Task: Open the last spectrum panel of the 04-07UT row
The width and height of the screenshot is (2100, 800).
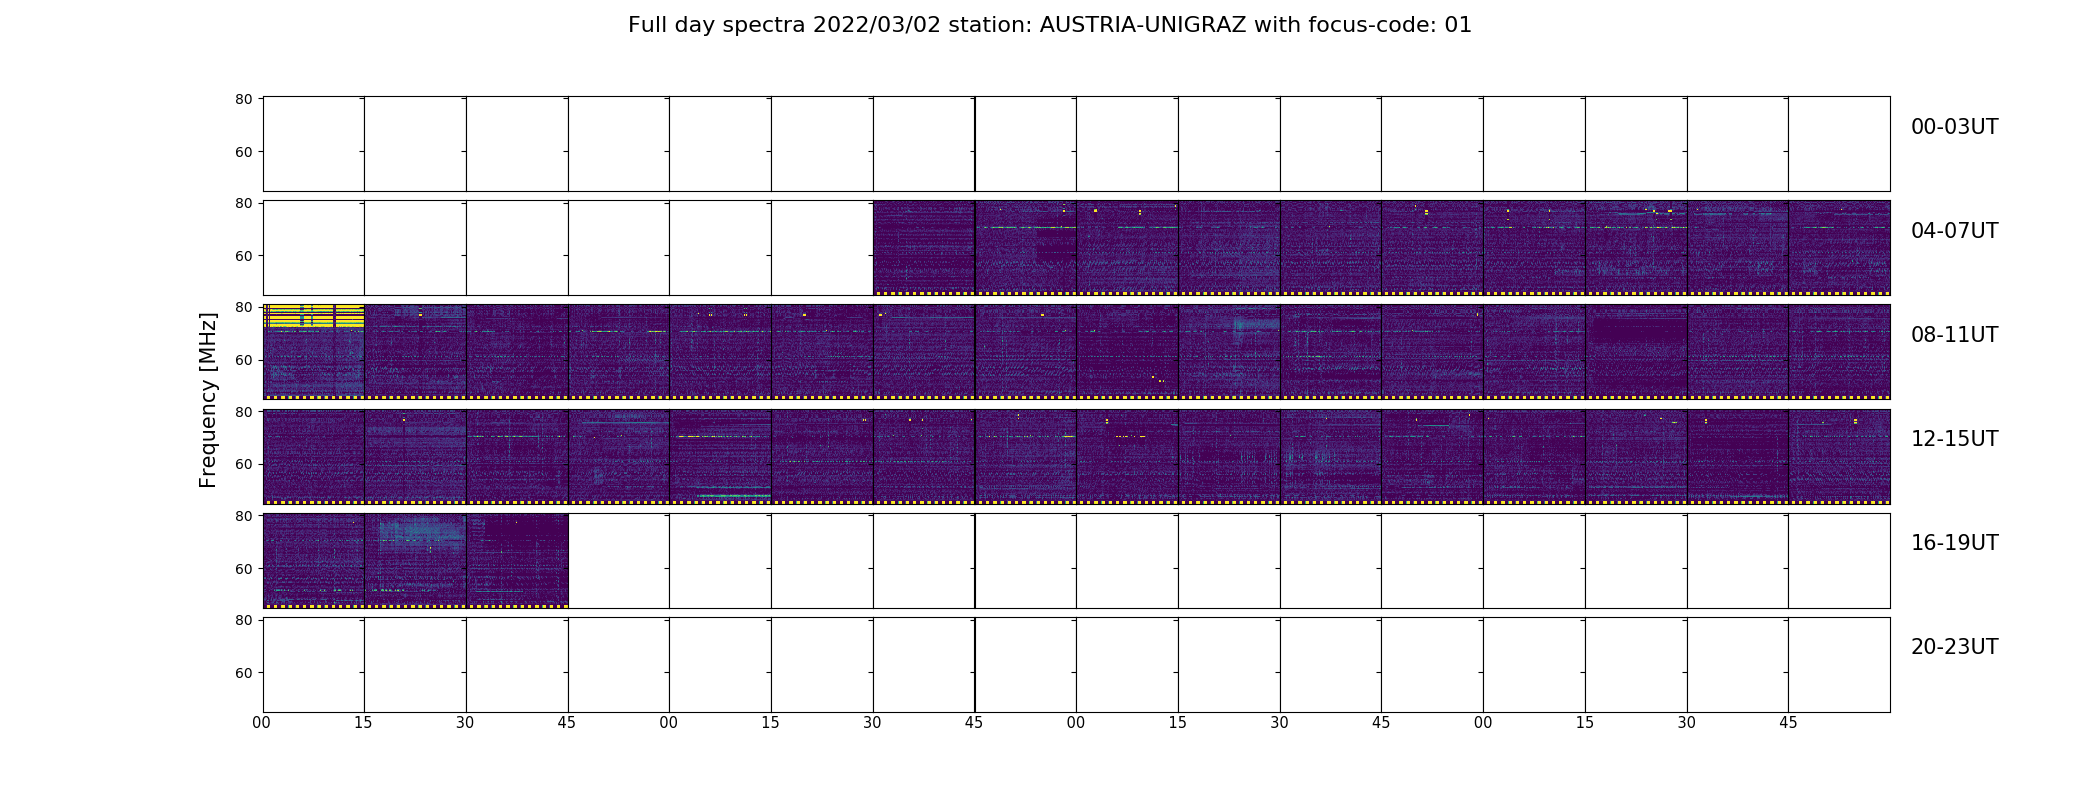Action: tap(1839, 248)
